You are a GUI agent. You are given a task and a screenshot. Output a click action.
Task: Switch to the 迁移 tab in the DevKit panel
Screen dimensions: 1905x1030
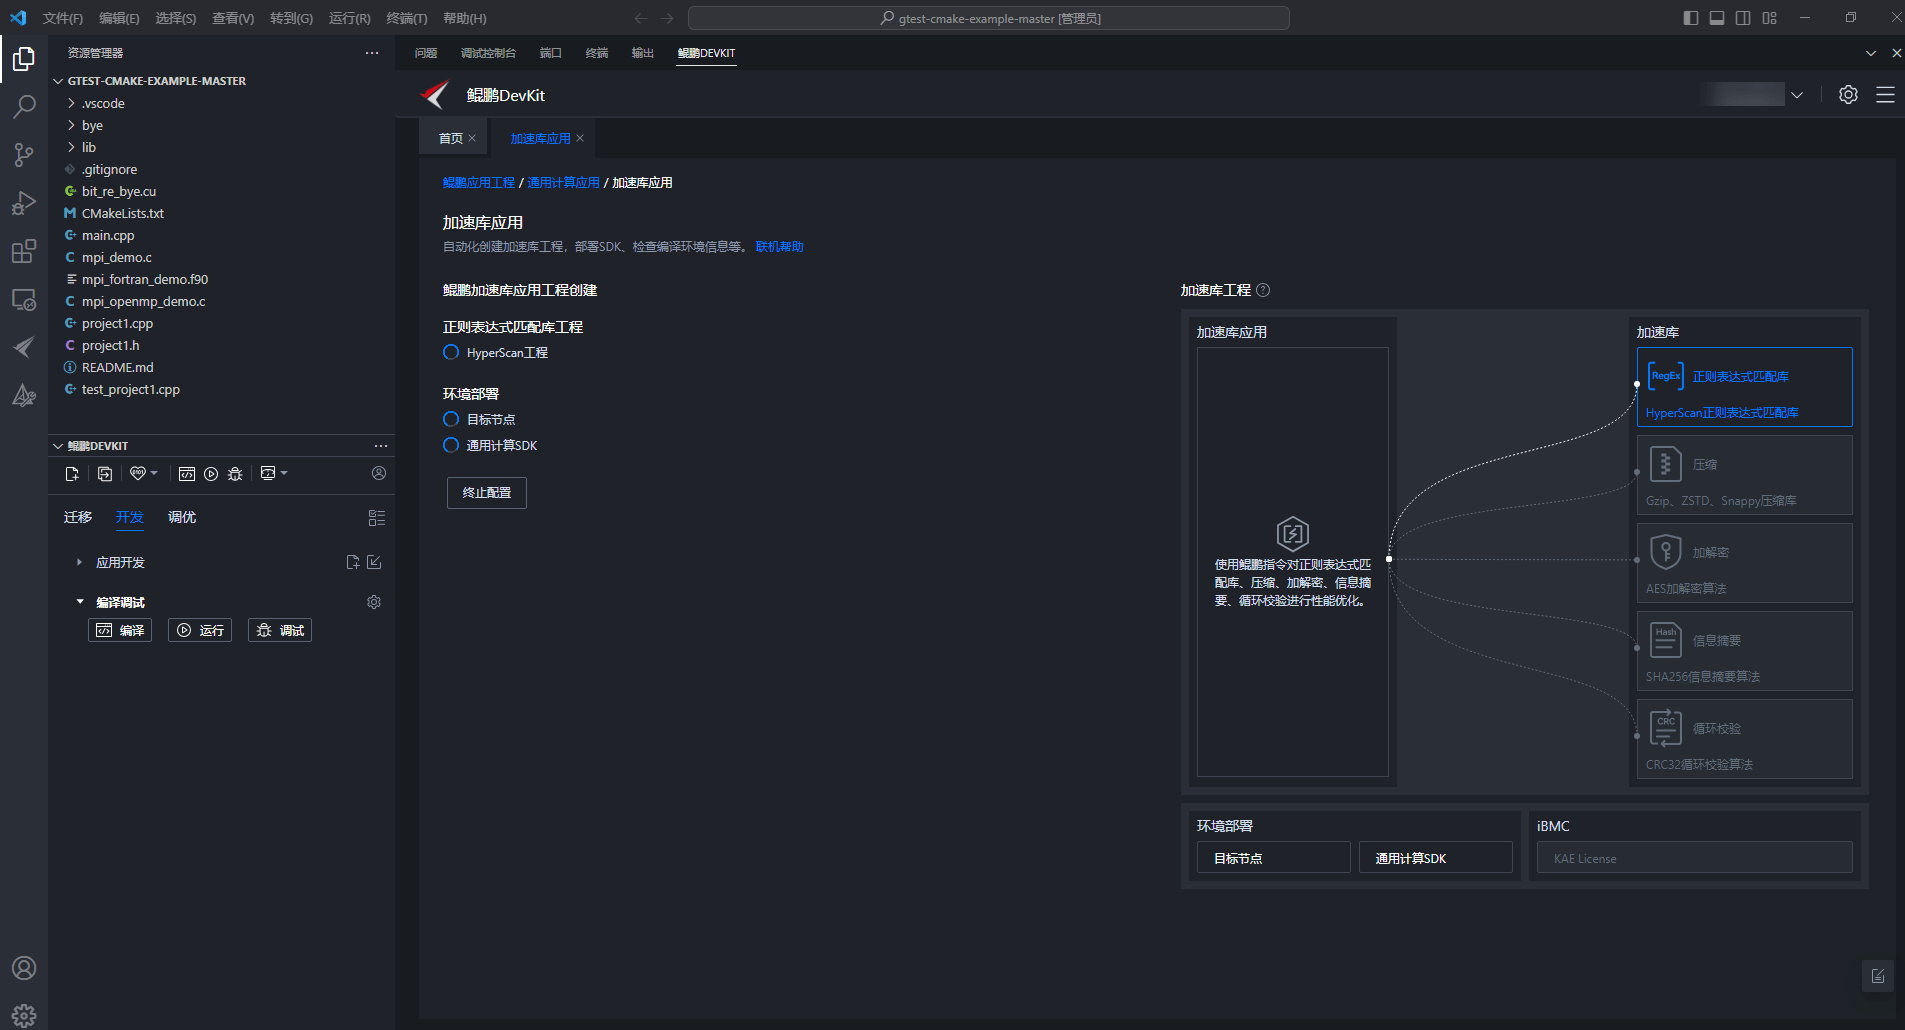(78, 517)
